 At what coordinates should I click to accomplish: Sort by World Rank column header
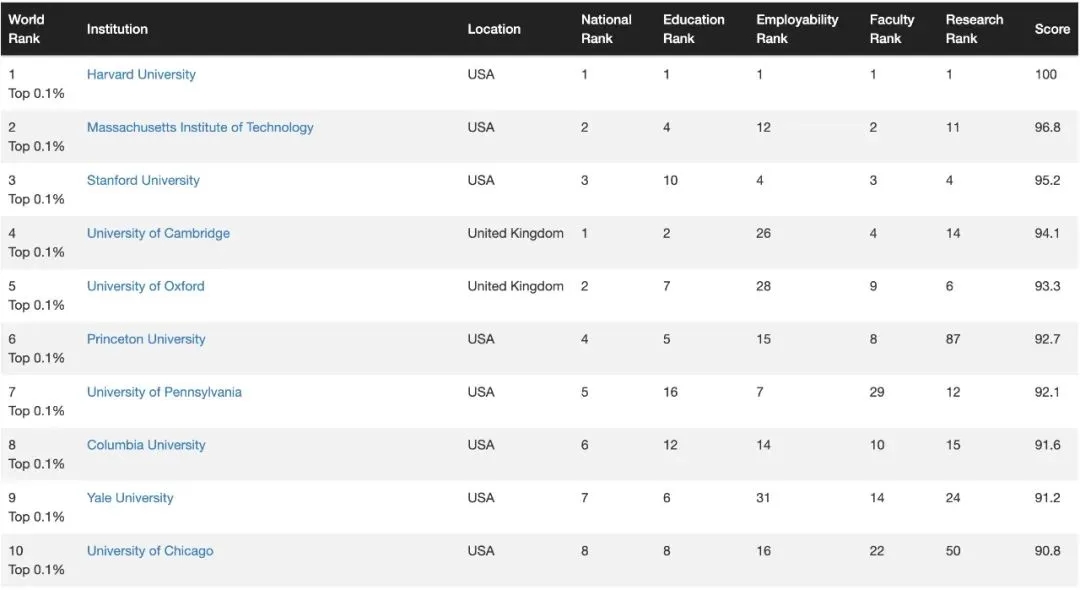pos(26,29)
